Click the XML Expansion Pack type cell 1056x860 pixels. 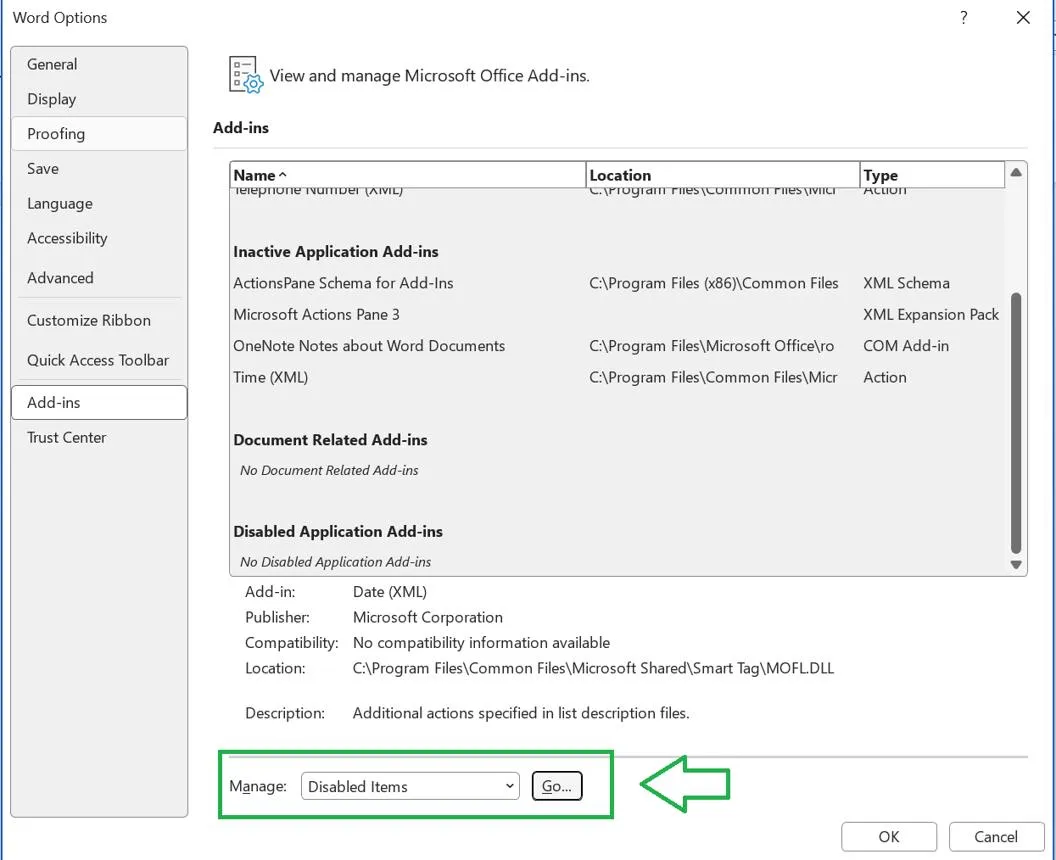pyautogui.click(x=931, y=315)
